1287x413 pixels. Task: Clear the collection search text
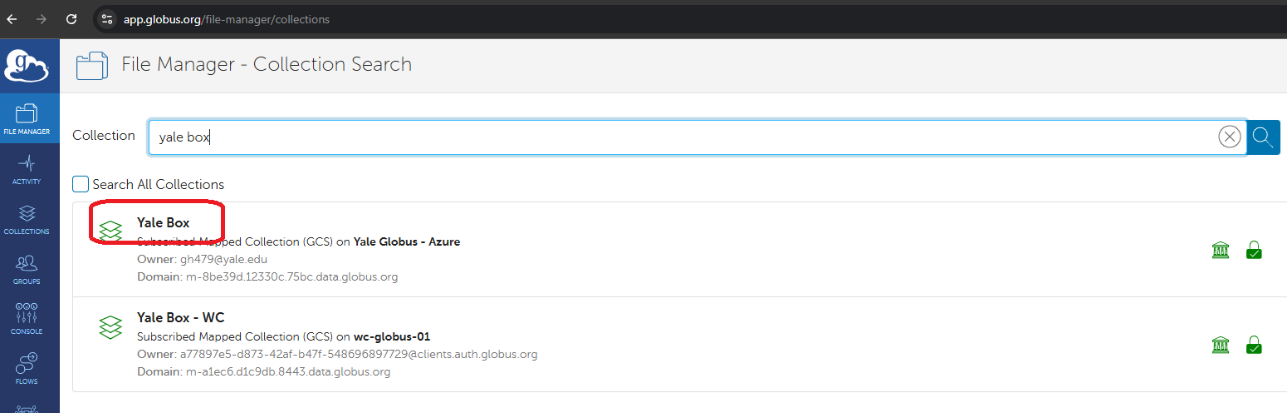pyautogui.click(x=1229, y=137)
